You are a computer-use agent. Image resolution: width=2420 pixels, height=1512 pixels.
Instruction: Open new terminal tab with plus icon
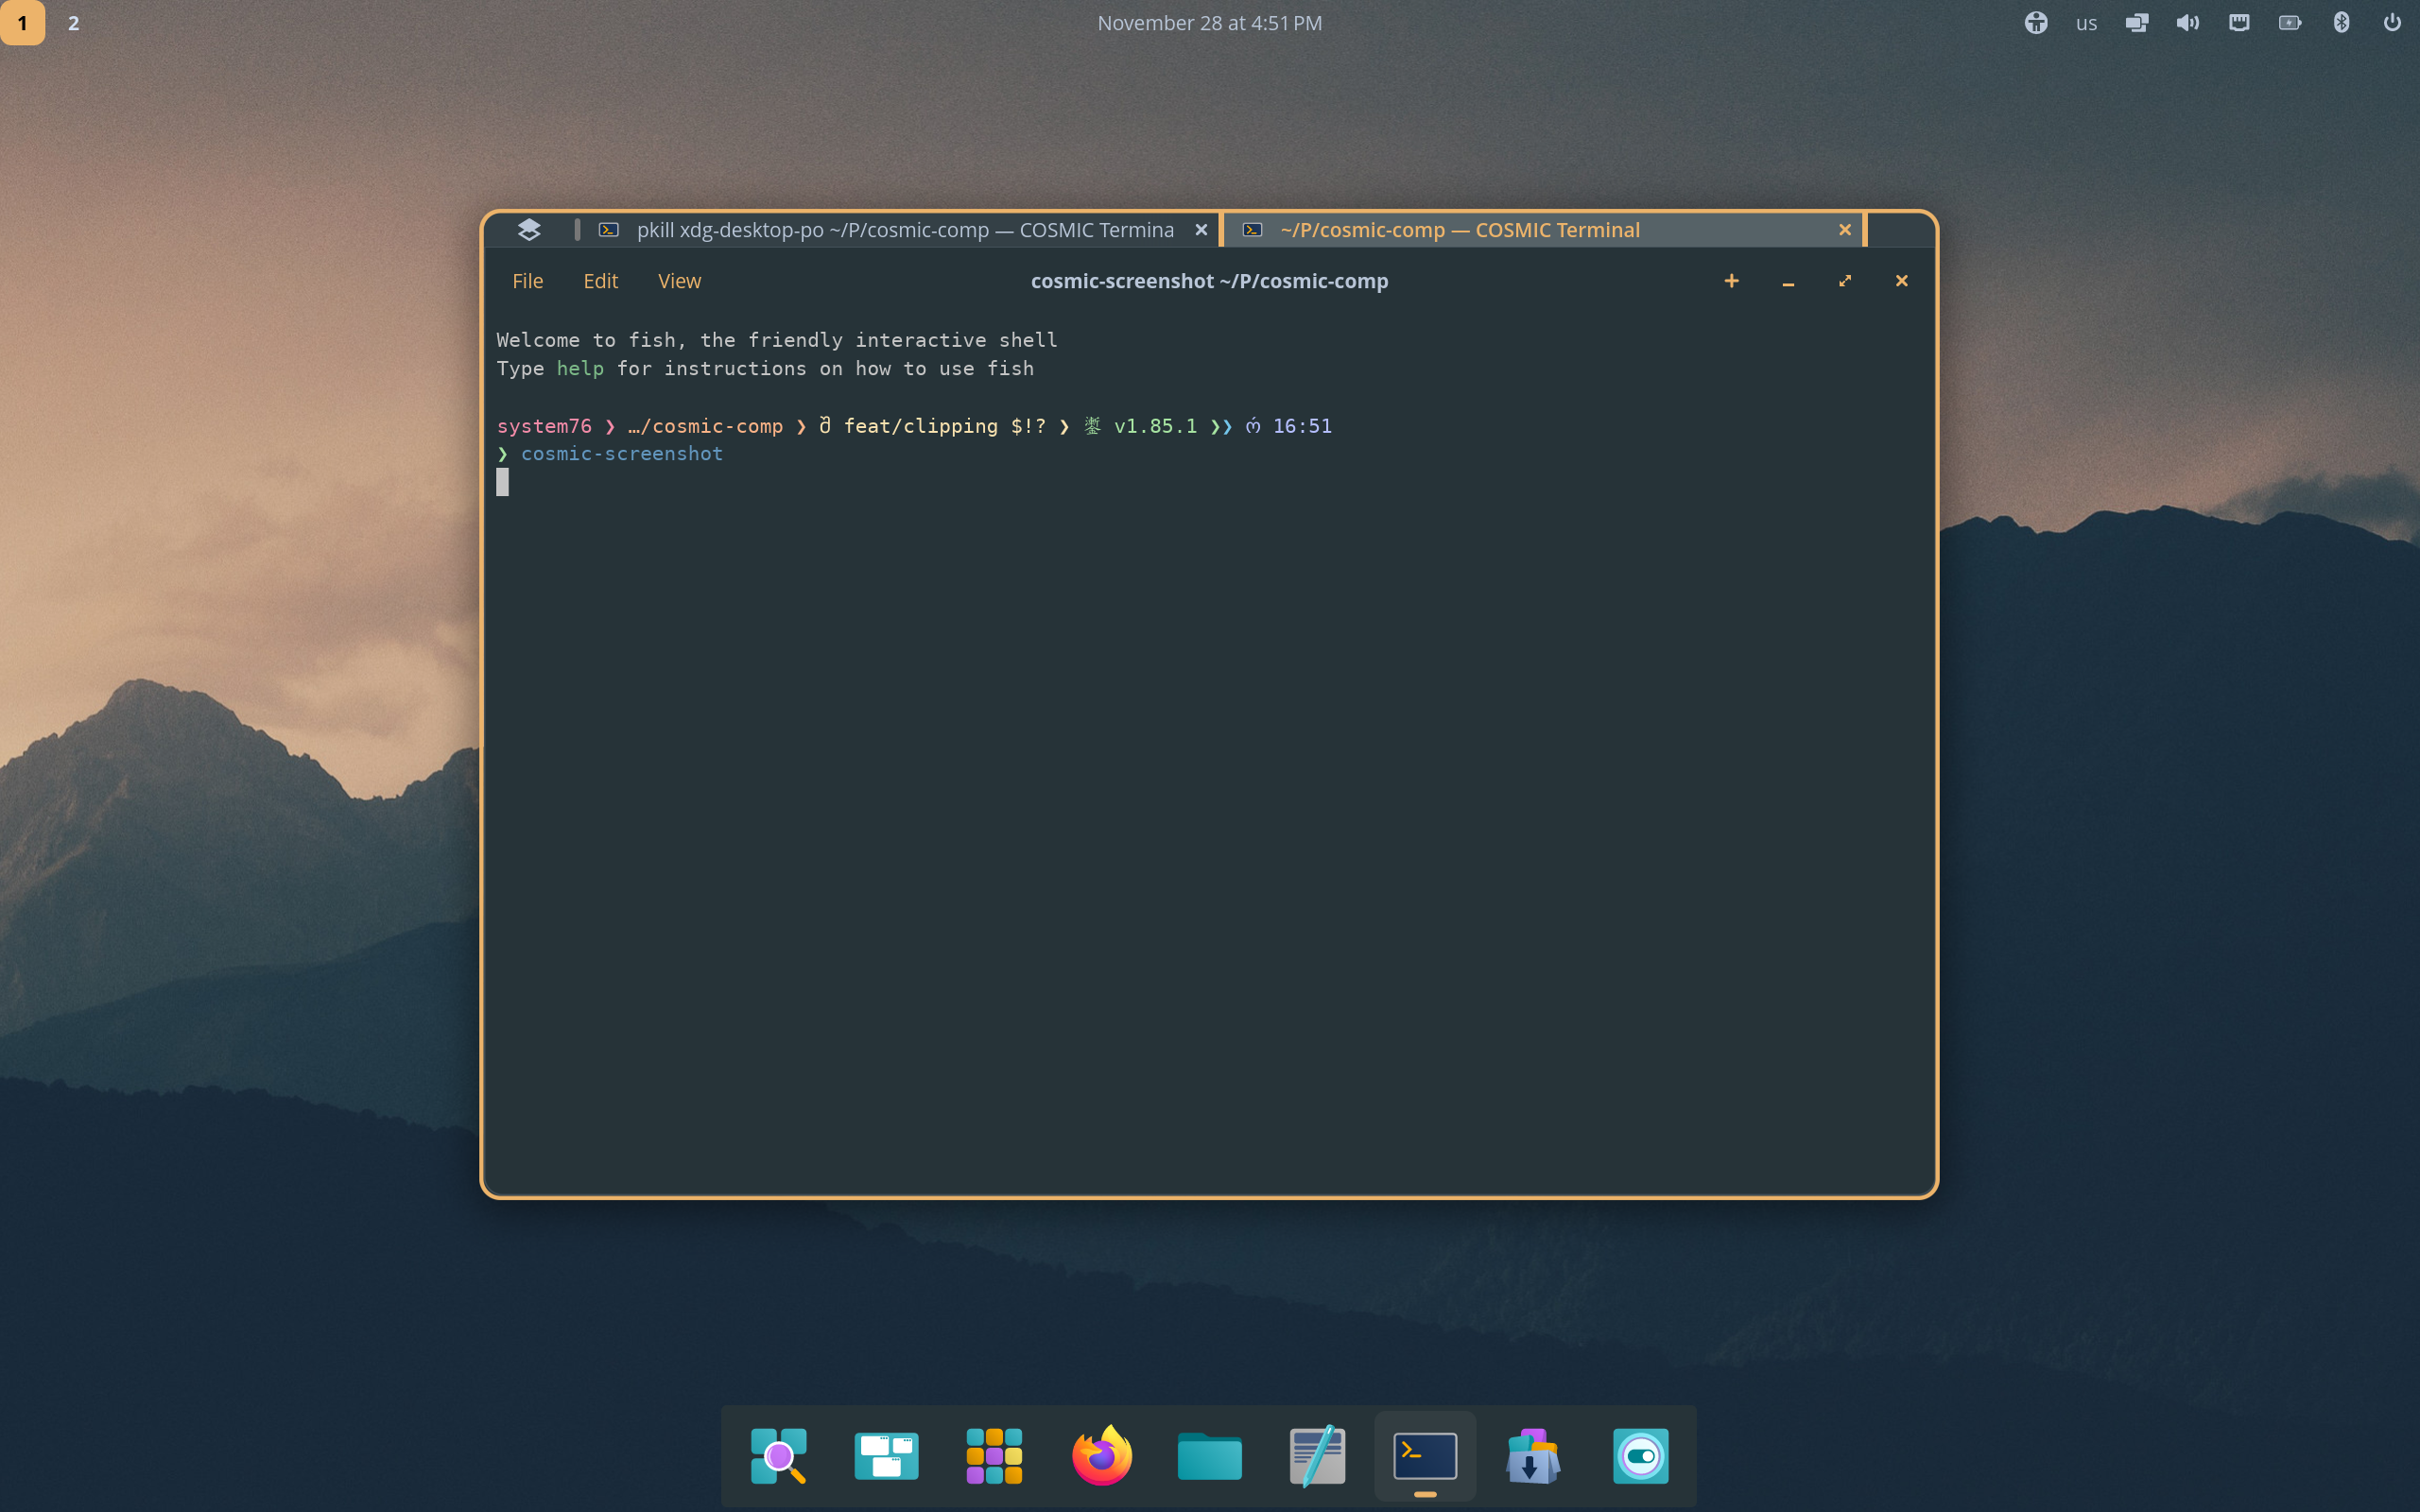1731,281
